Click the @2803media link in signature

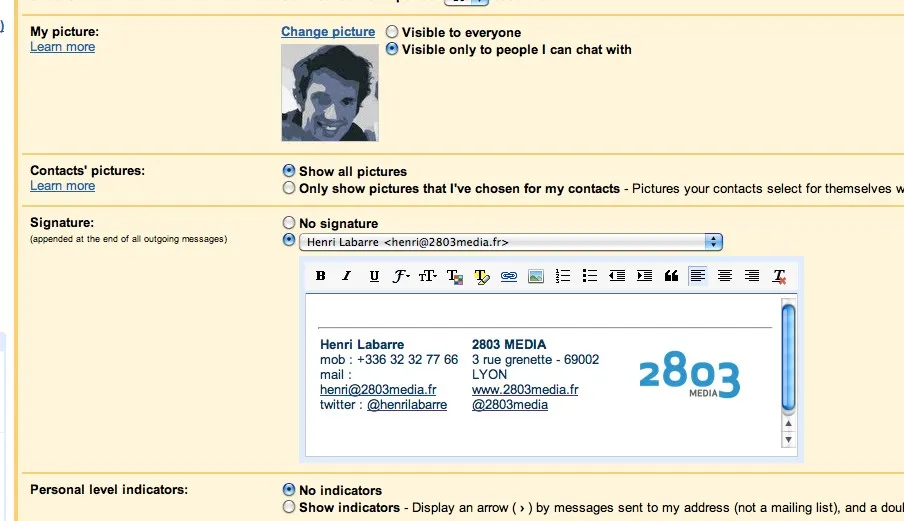coord(510,405)
